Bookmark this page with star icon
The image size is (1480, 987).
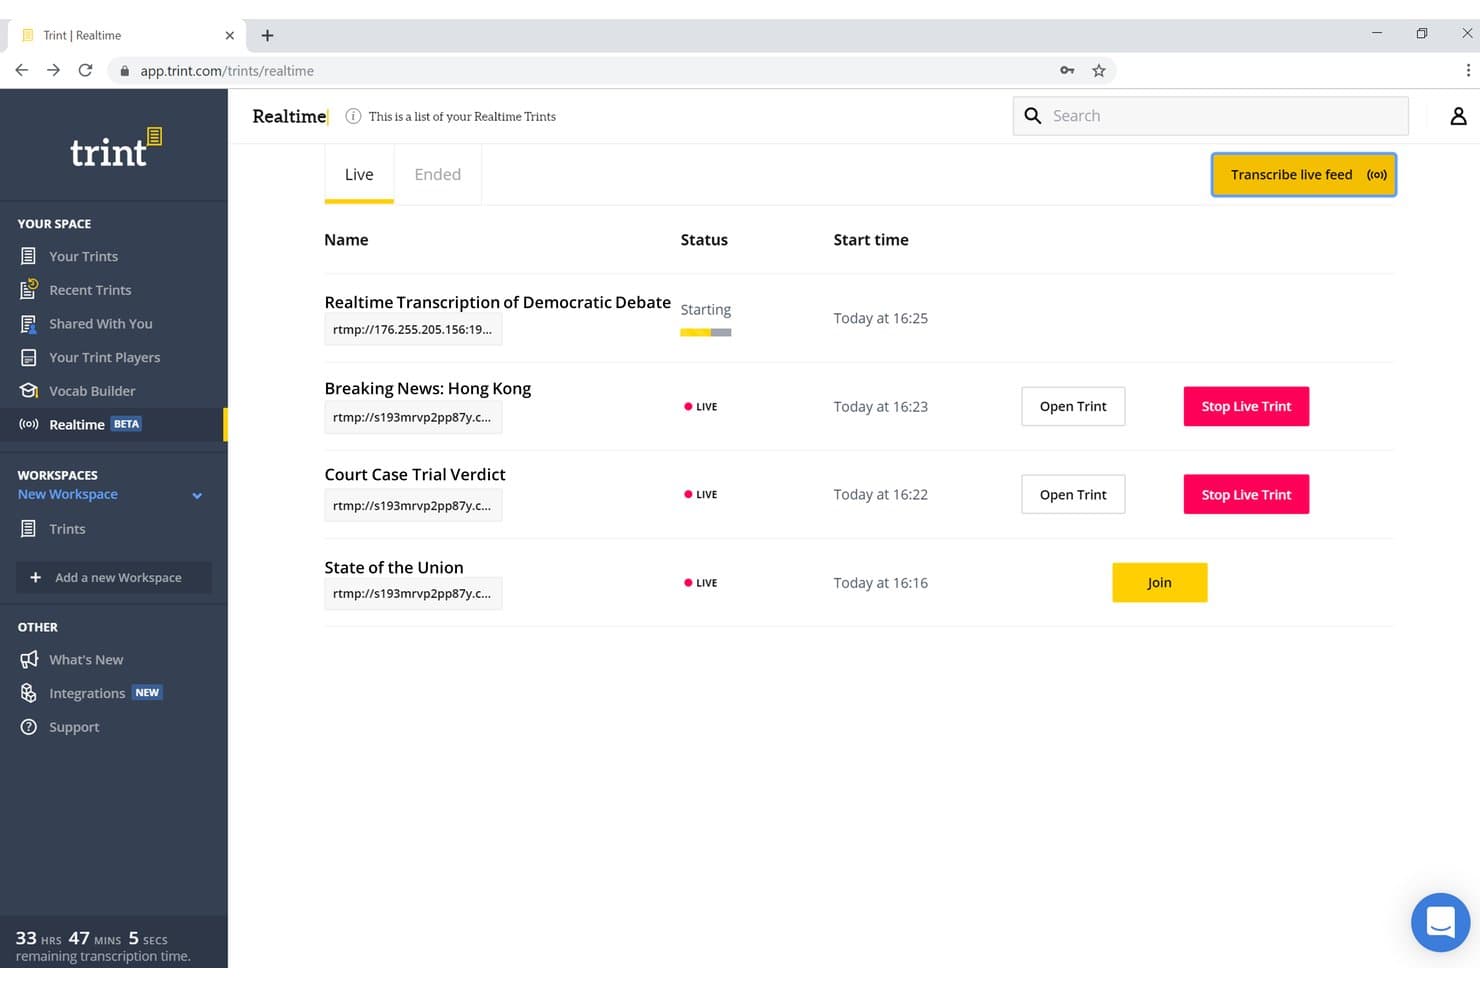1099,70
